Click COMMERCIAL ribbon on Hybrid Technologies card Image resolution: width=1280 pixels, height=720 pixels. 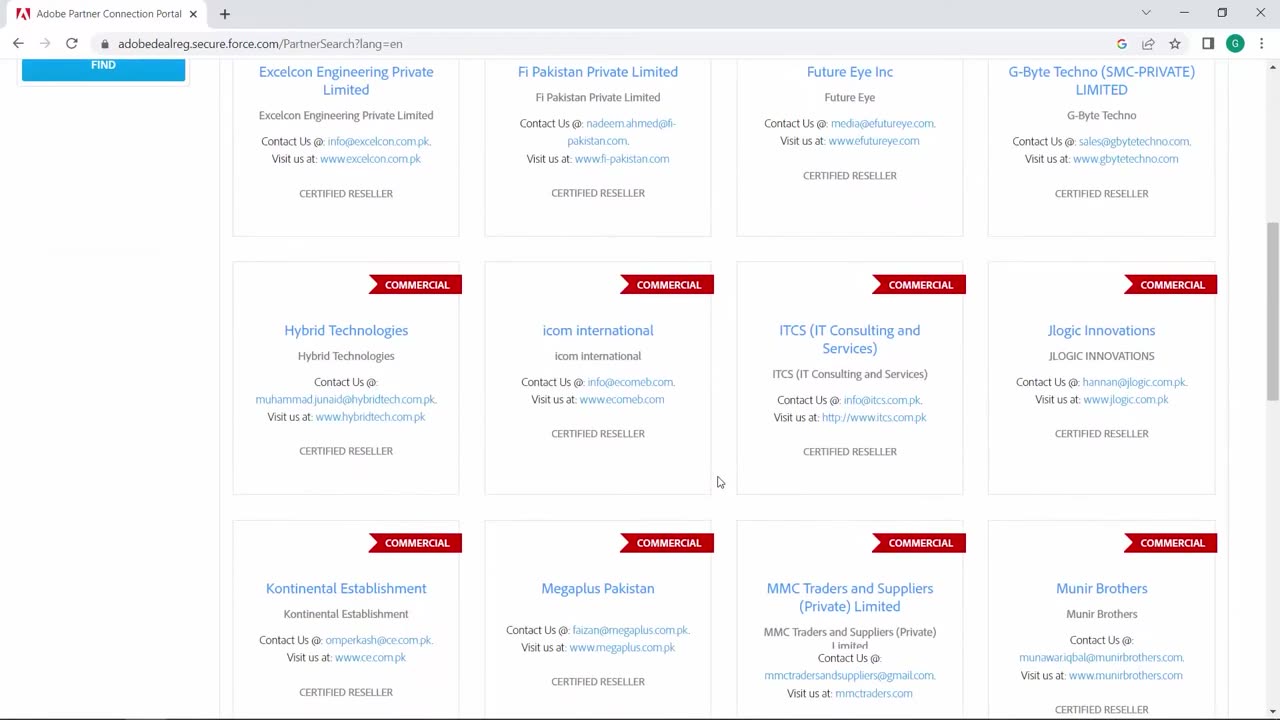[x=417, y=285]
